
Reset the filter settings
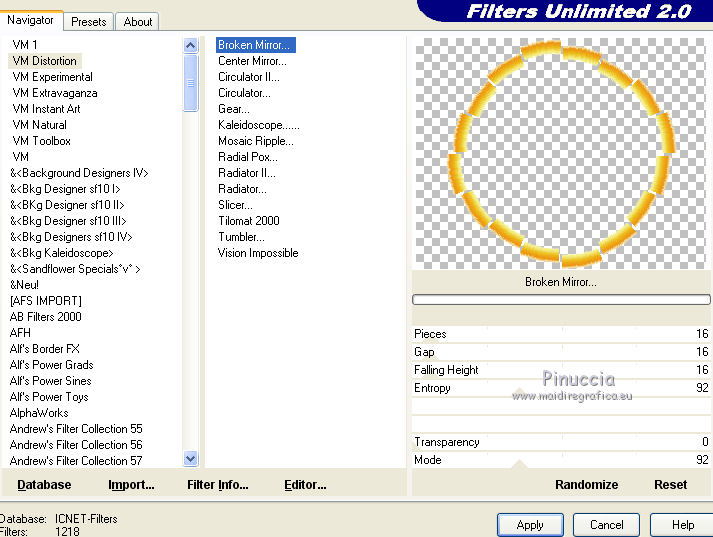point(671,485)
